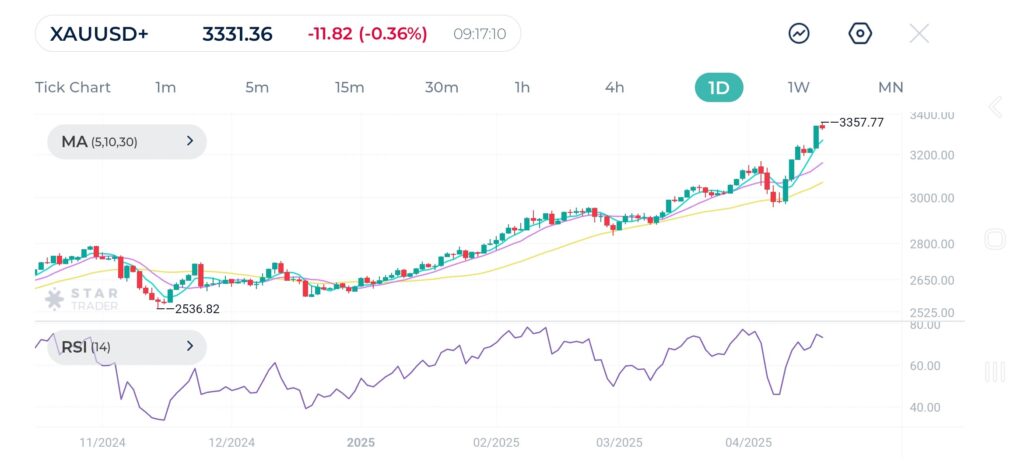Viewport: 1024px width, 473px height.
Task: Tap the Android home square icon
Action: pyautogui.click(x=995, y=239)
